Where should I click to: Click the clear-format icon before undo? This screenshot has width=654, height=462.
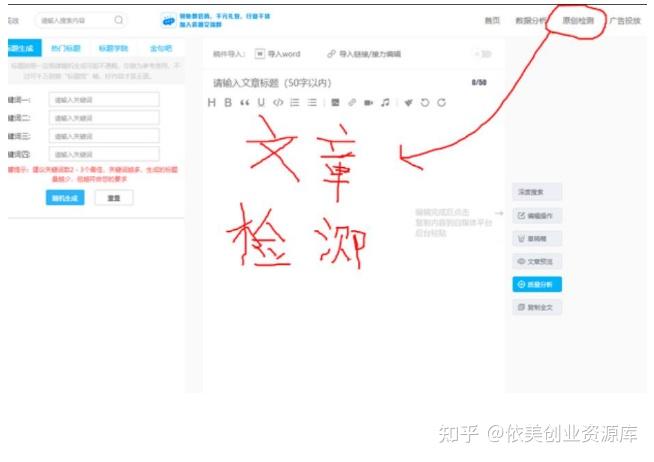point(408,103)
